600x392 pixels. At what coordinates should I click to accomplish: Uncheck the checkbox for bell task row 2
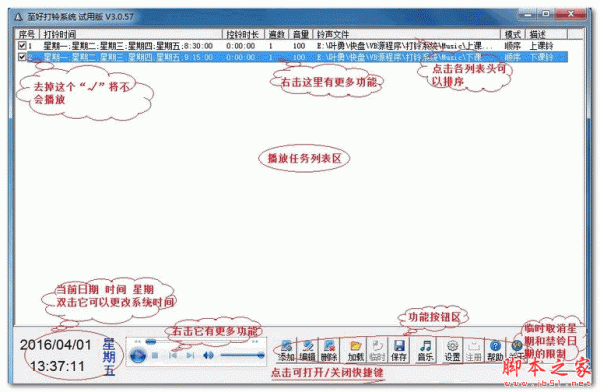tap(22, 57)
